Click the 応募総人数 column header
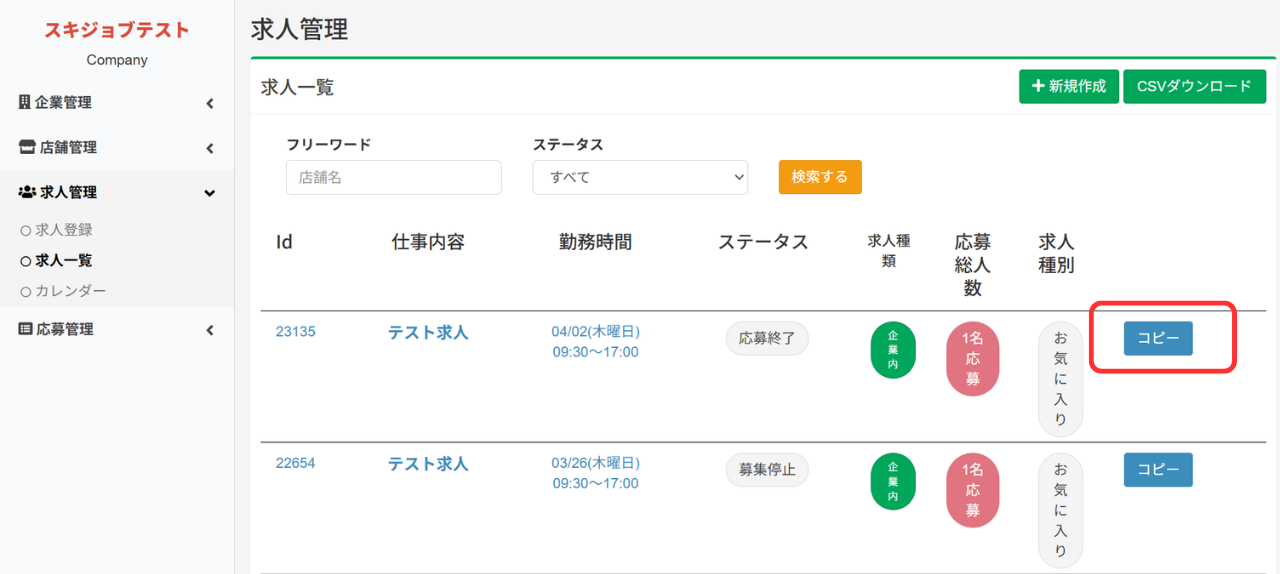The height and width of the screenshot is (574, 1280). coord(972,265)
